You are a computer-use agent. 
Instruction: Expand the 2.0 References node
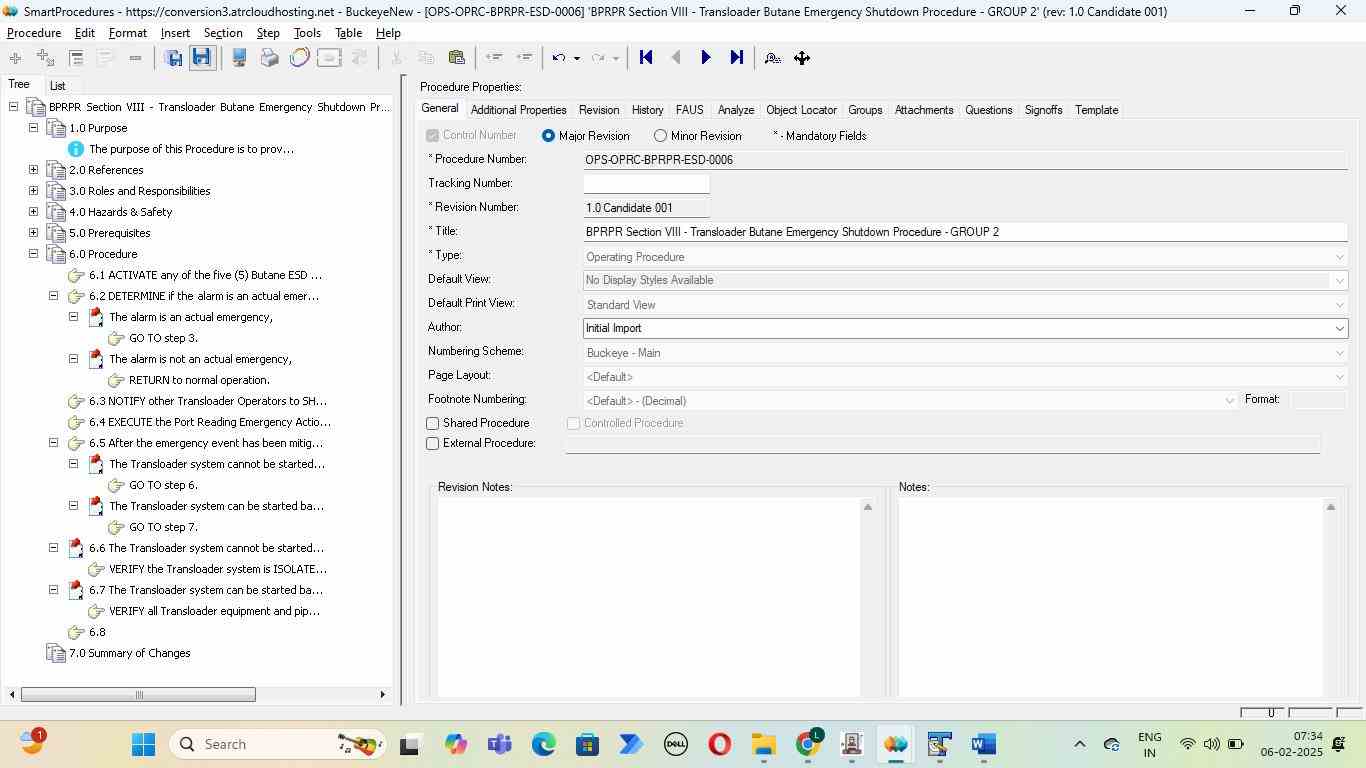click(x=33, y=170)
